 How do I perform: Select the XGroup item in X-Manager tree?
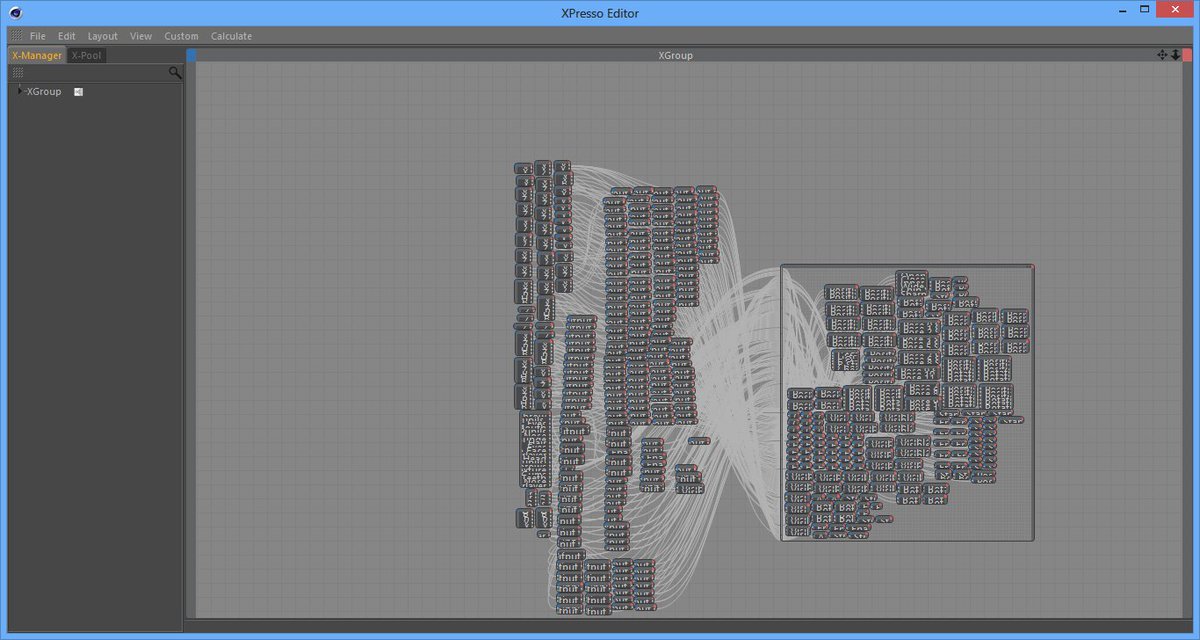click(43, 92)
